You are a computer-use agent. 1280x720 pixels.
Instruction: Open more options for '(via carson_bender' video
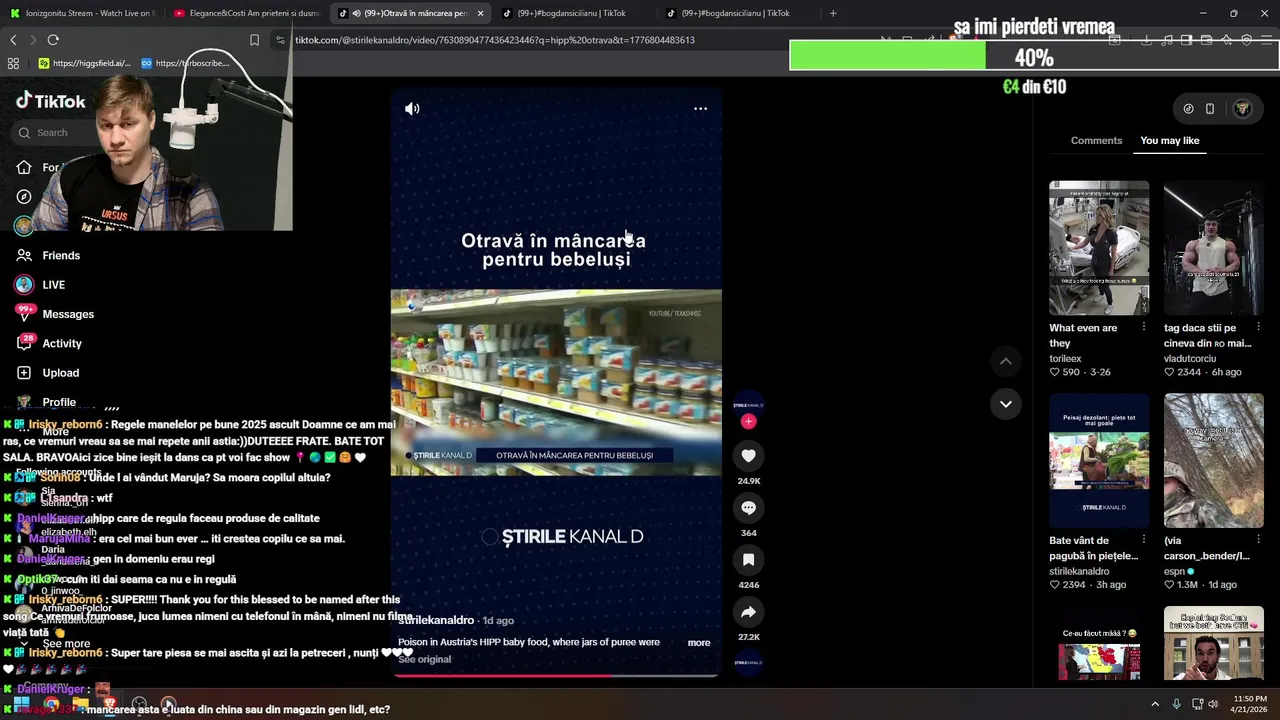pos(1258,540)
